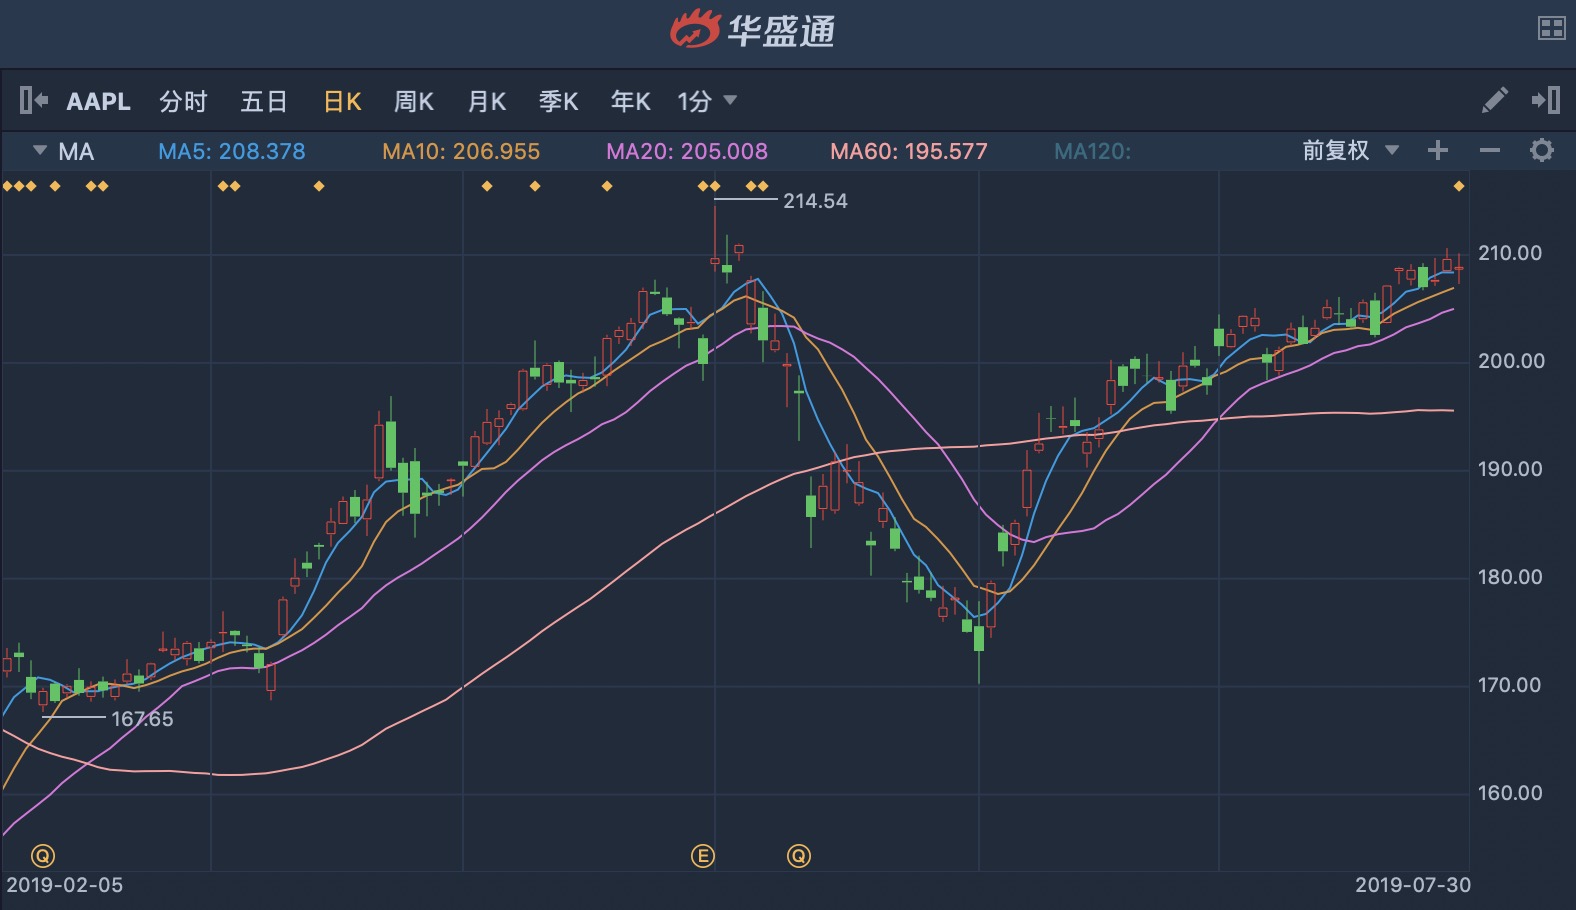
Task: Open the chart settings gear
Action: click(x=1542, y=151)
